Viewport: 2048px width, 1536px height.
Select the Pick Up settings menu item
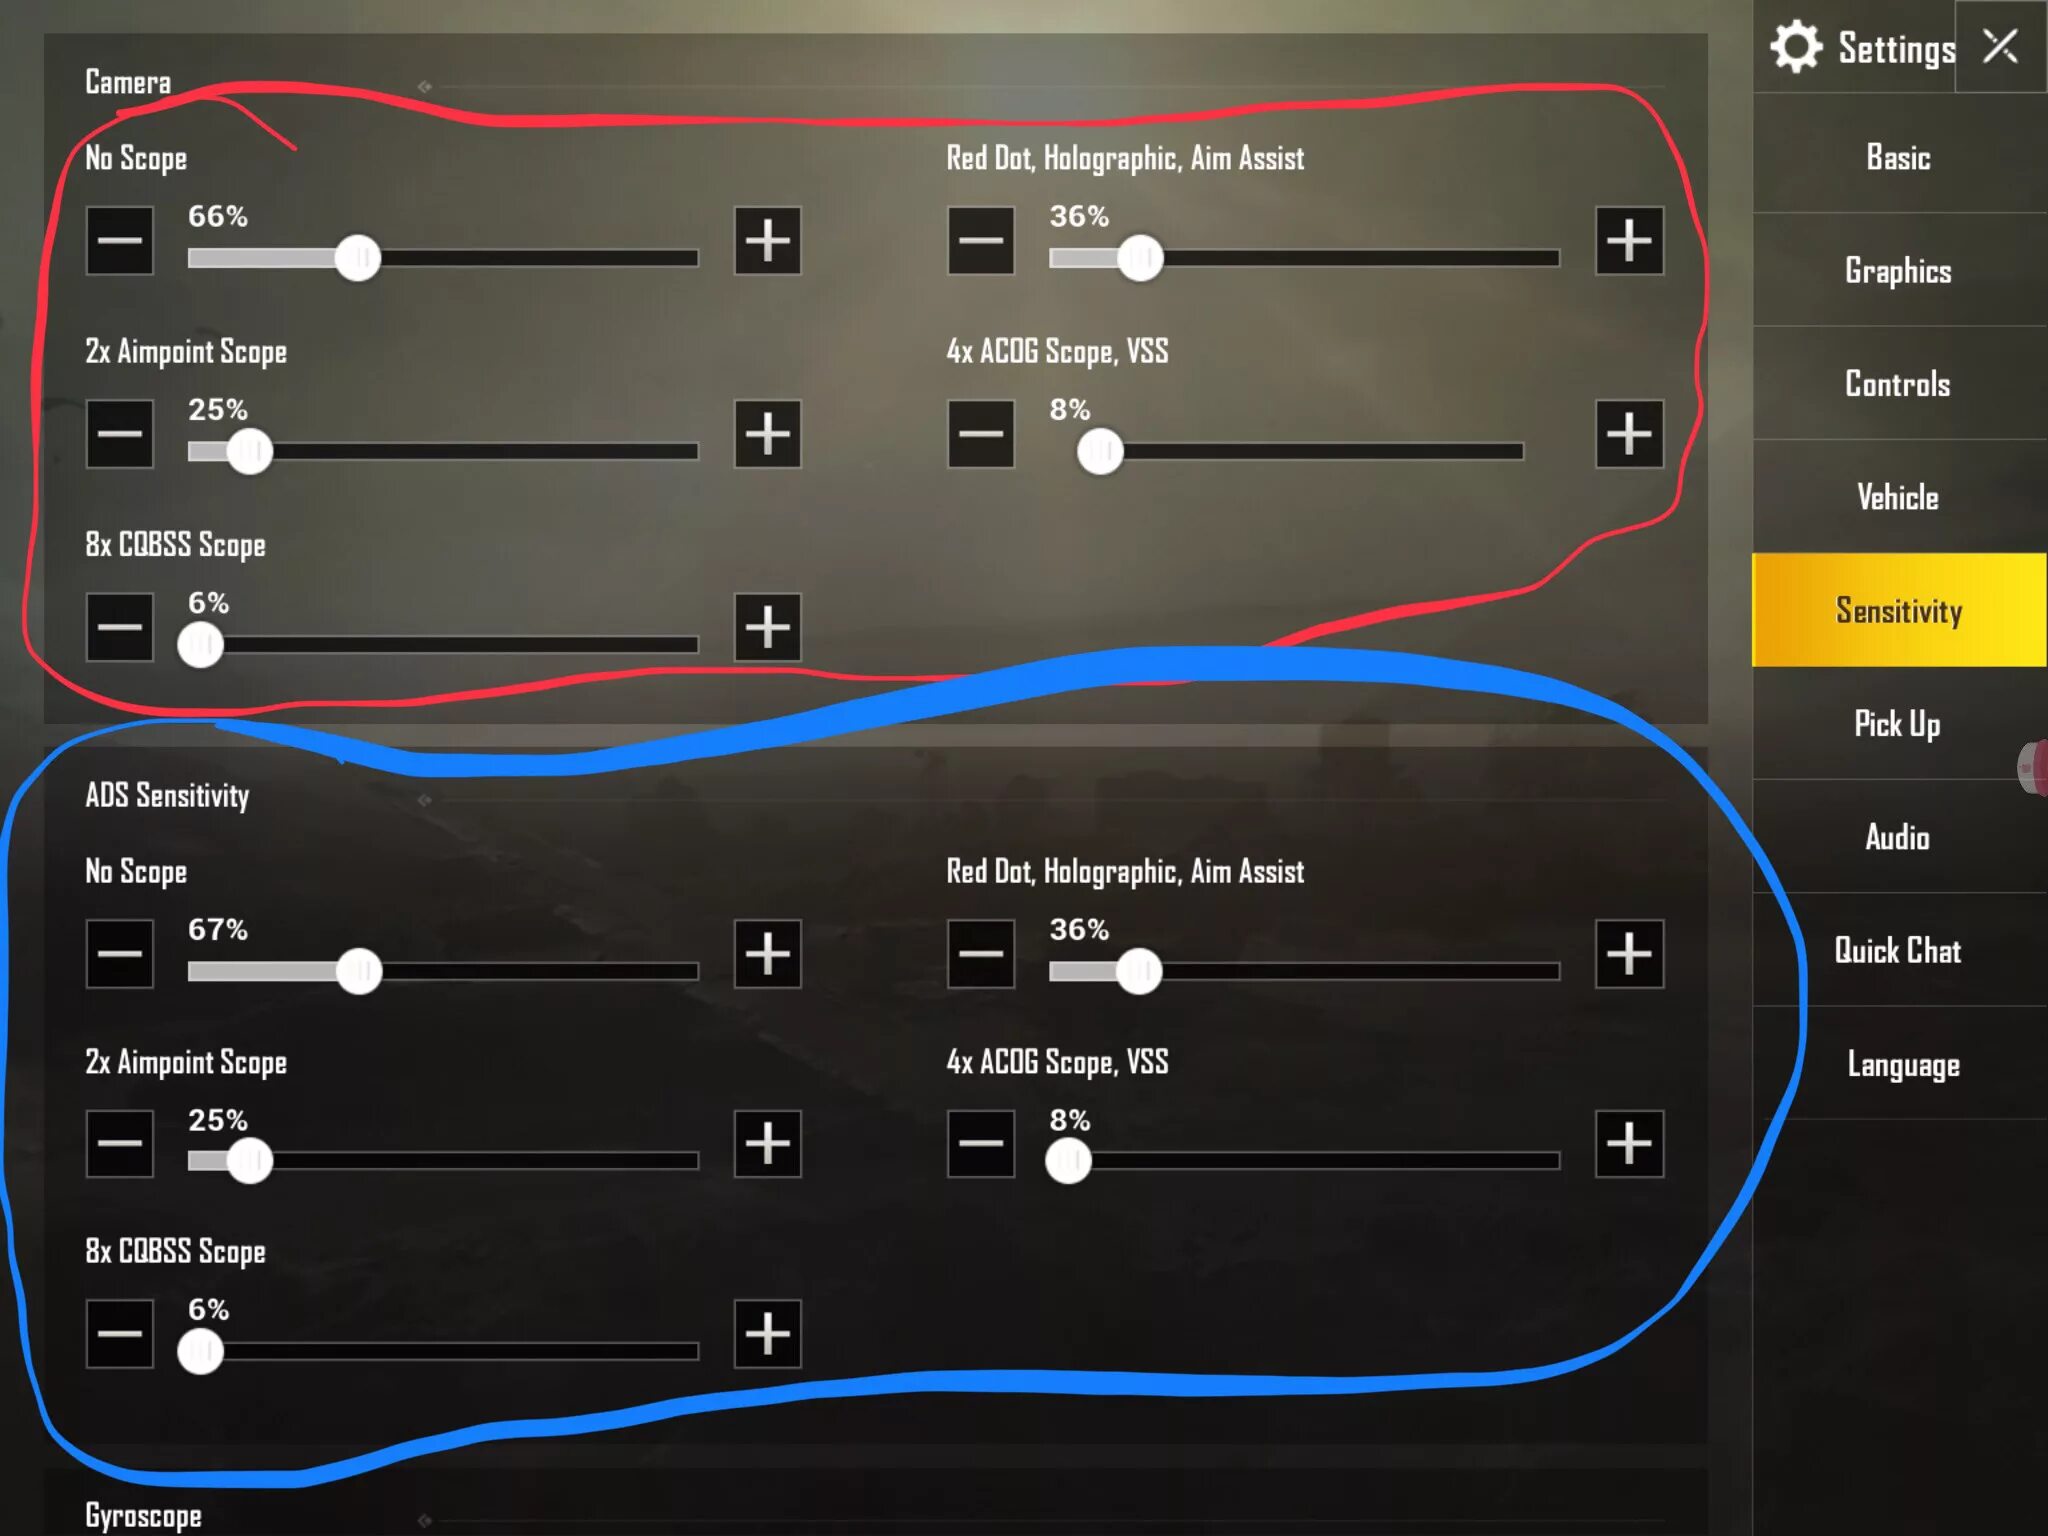click(x=1896, y=723)
